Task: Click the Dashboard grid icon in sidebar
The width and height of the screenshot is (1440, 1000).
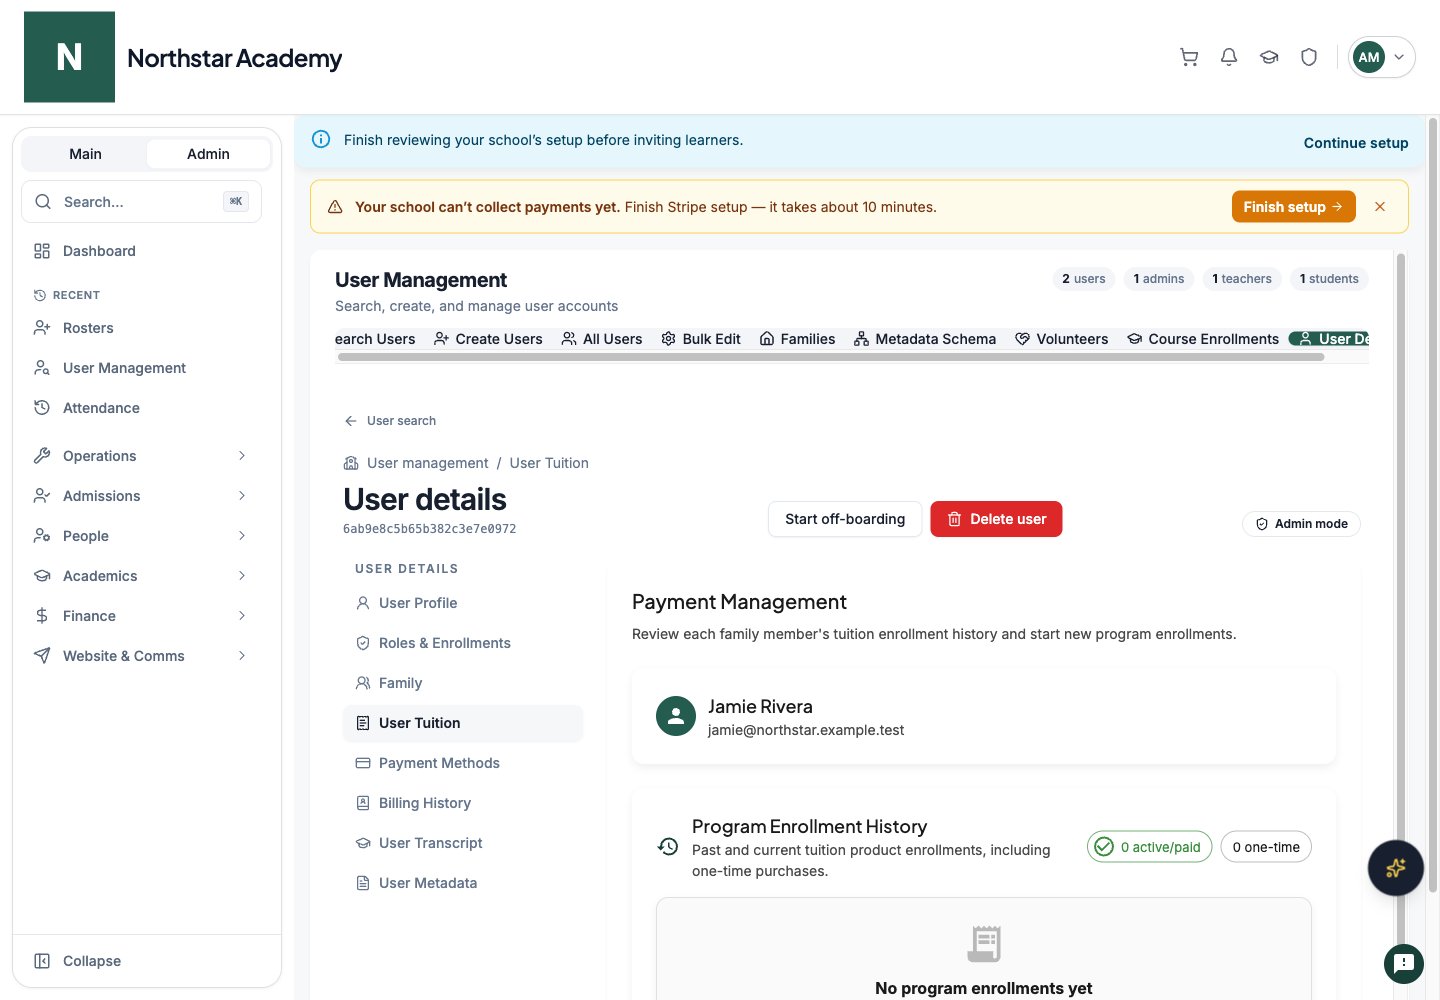Action: tap(42, 251)
